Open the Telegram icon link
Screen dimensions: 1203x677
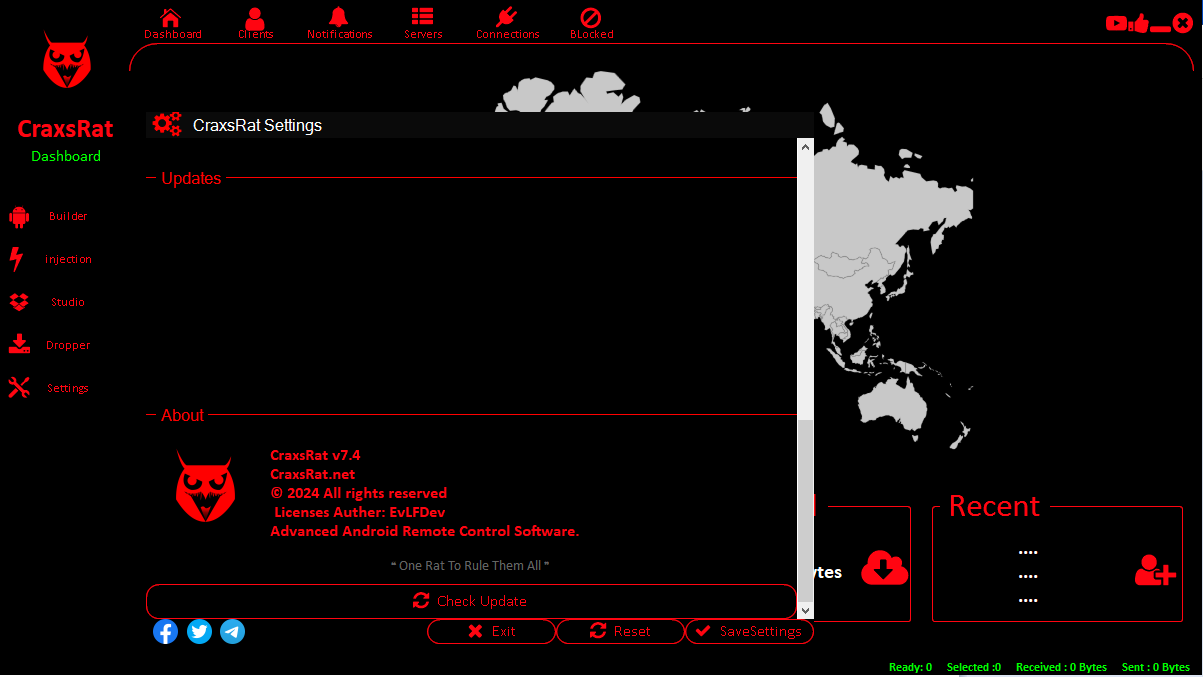pyautogui.click(x=232, y=632)
